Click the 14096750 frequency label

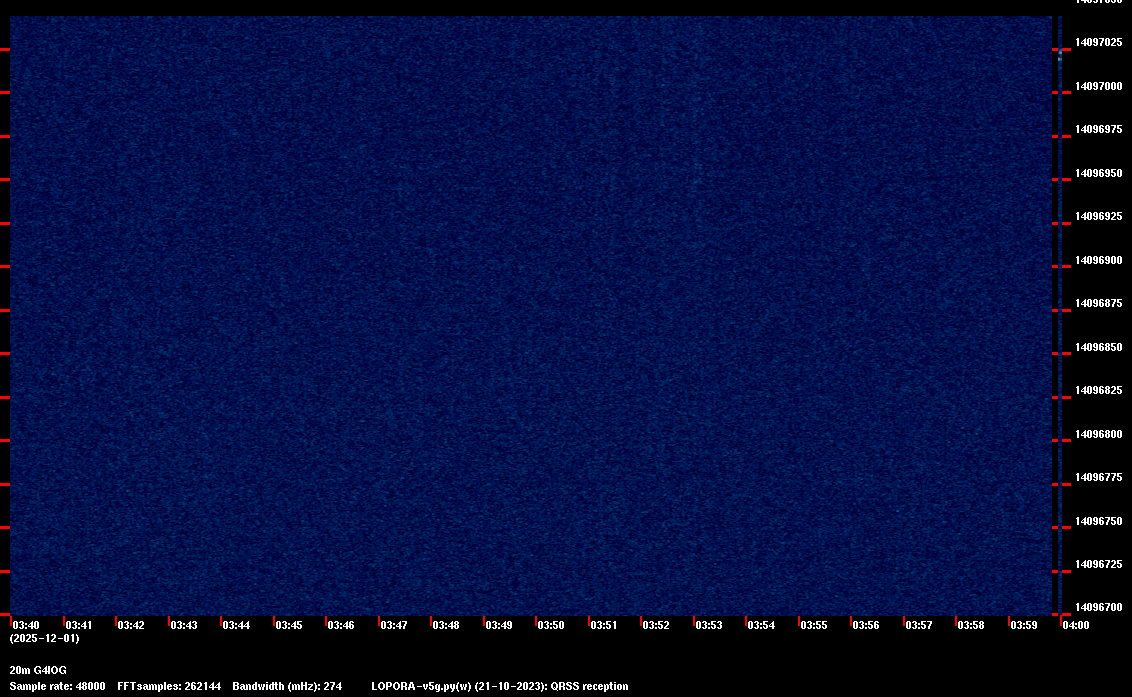1099,521
